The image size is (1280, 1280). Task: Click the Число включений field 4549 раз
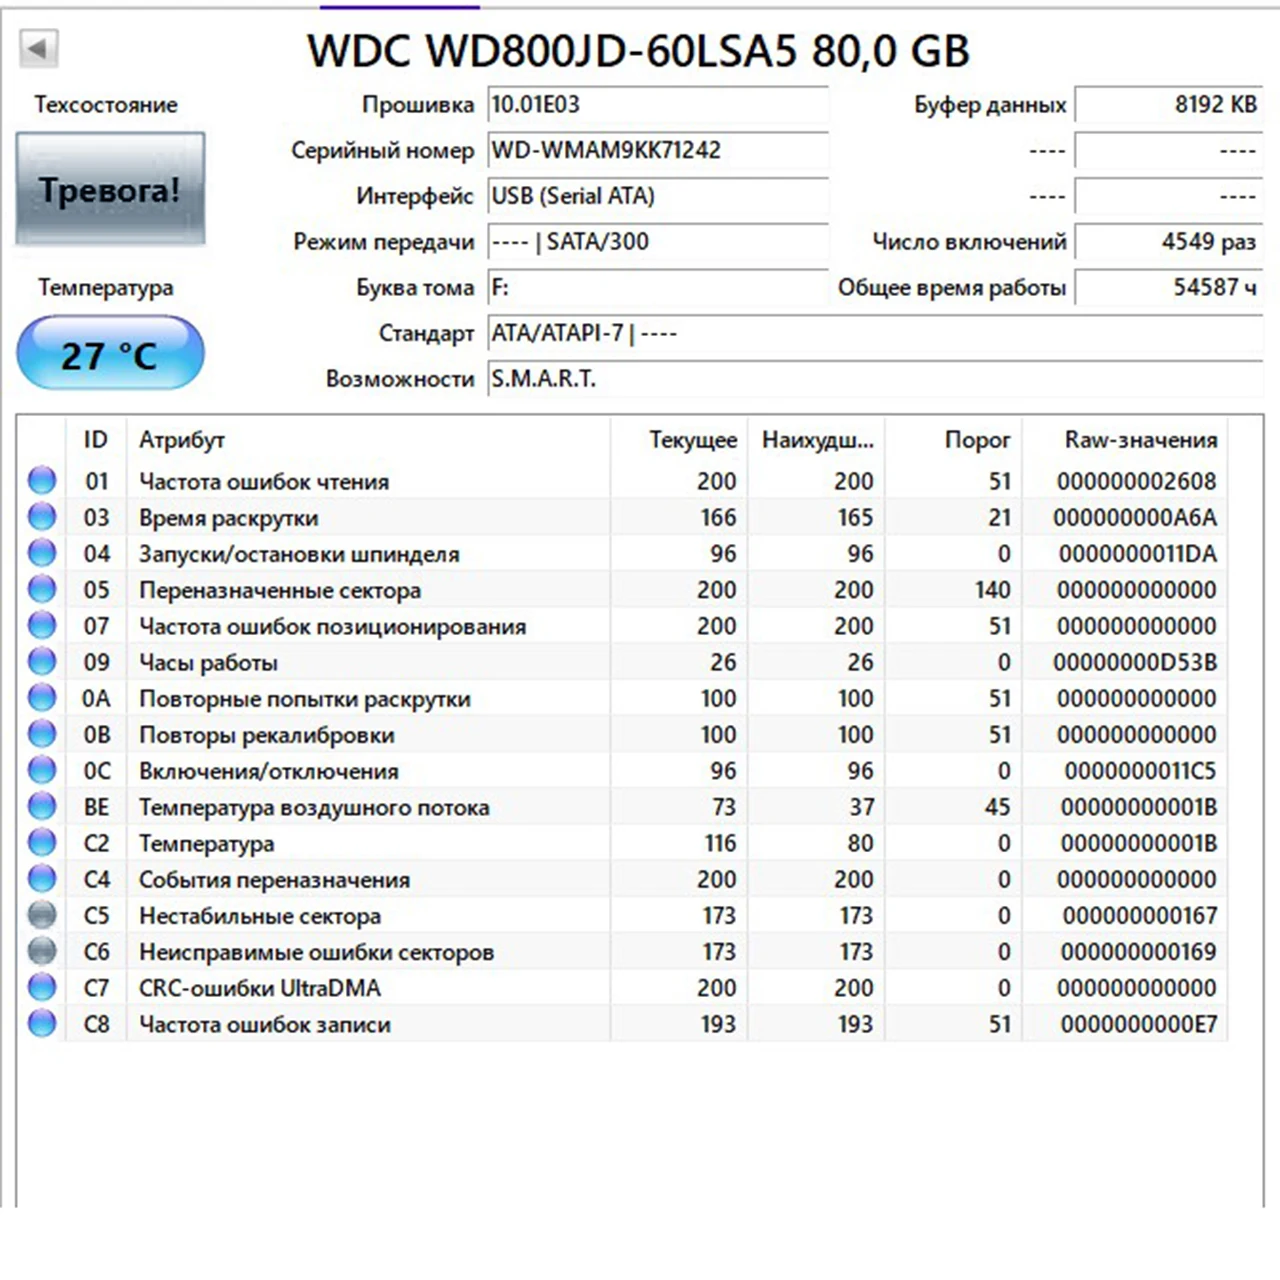(1168, 242)
